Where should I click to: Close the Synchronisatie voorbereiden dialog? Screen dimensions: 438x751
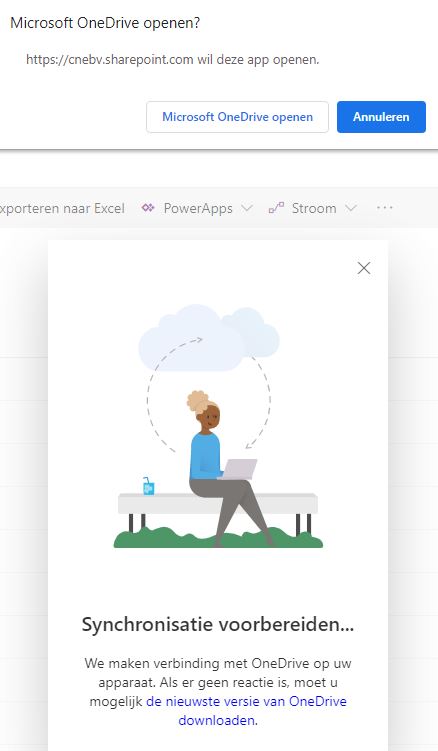pyautogui.click(x=364, y=268)
